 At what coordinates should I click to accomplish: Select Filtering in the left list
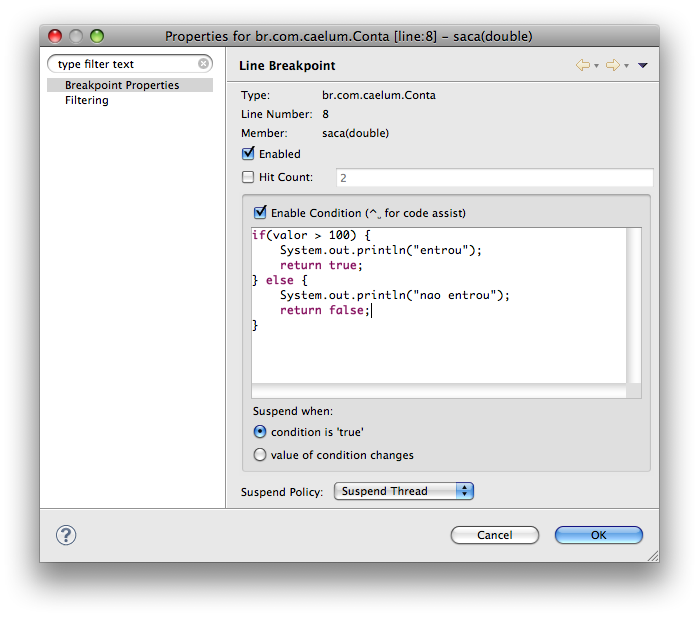point(87,100)
